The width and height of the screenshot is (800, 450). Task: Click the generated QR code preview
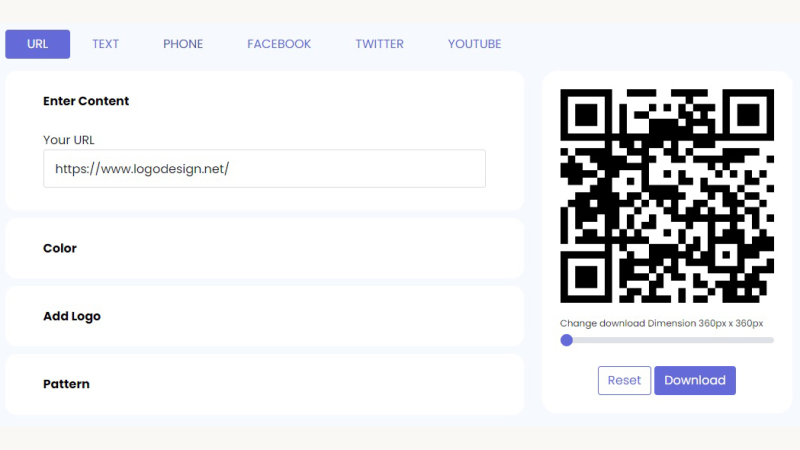(667, 196)
